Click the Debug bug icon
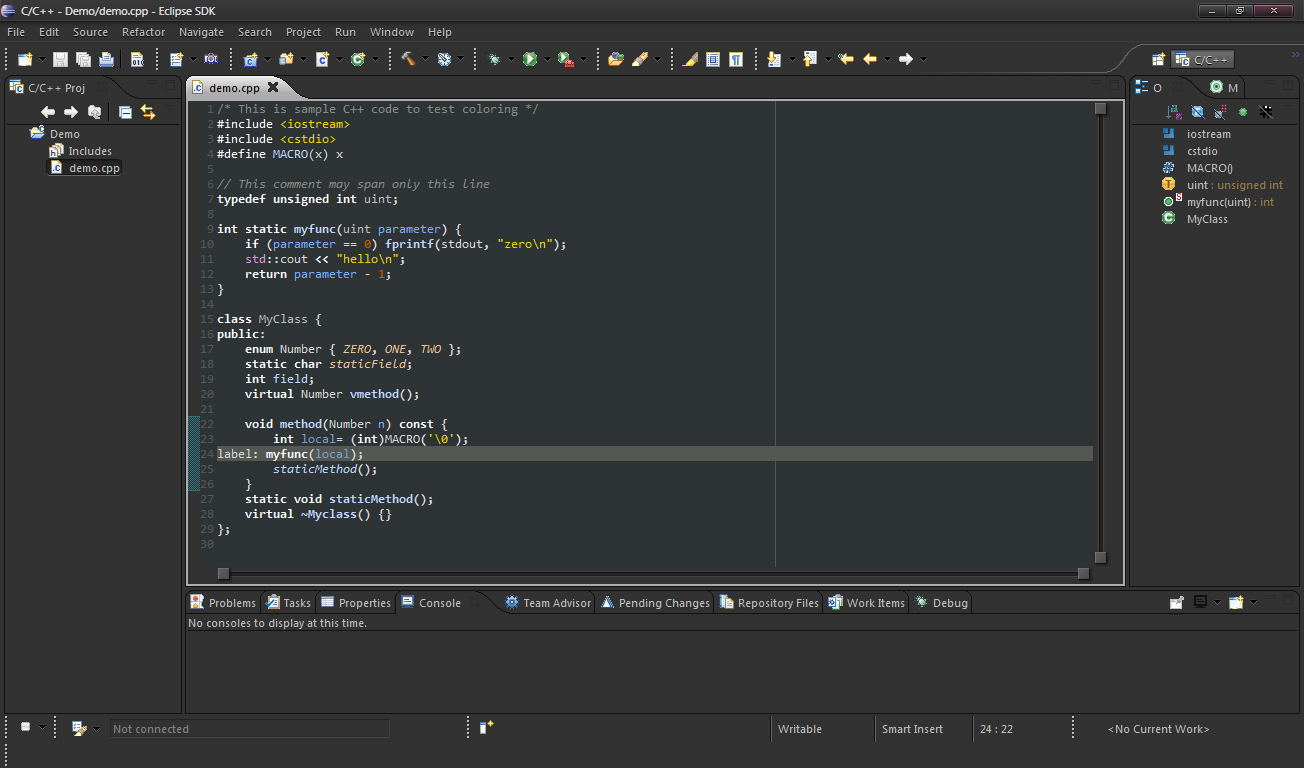This screenshot has height=768, width=1304. [x=495, y=59]
